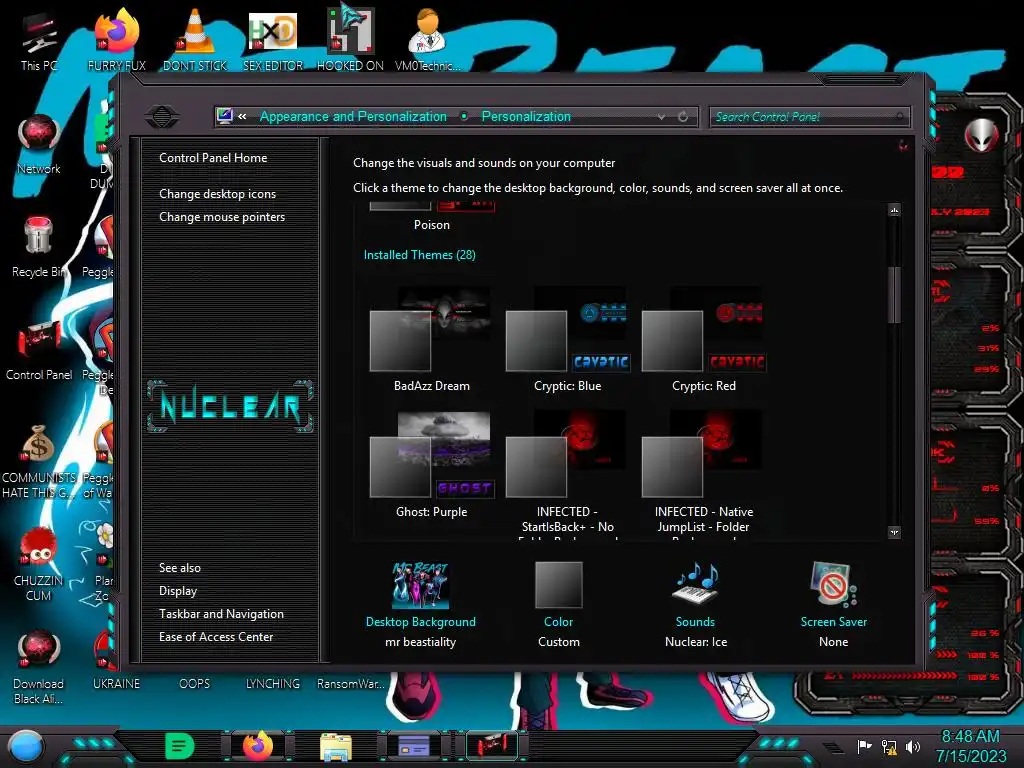Viewport: 1024px width, 768px height.
Task: Open purple window app in taskbar
Action: click(414, 746)
